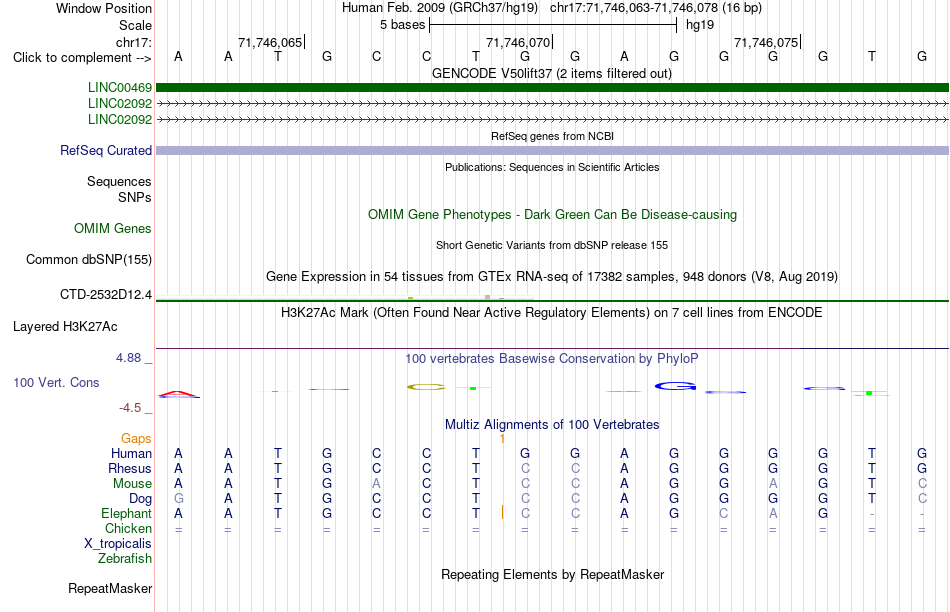950x612 pixels.
Task: Select the Rhesus alignment row label
Action: coord(130,469)
